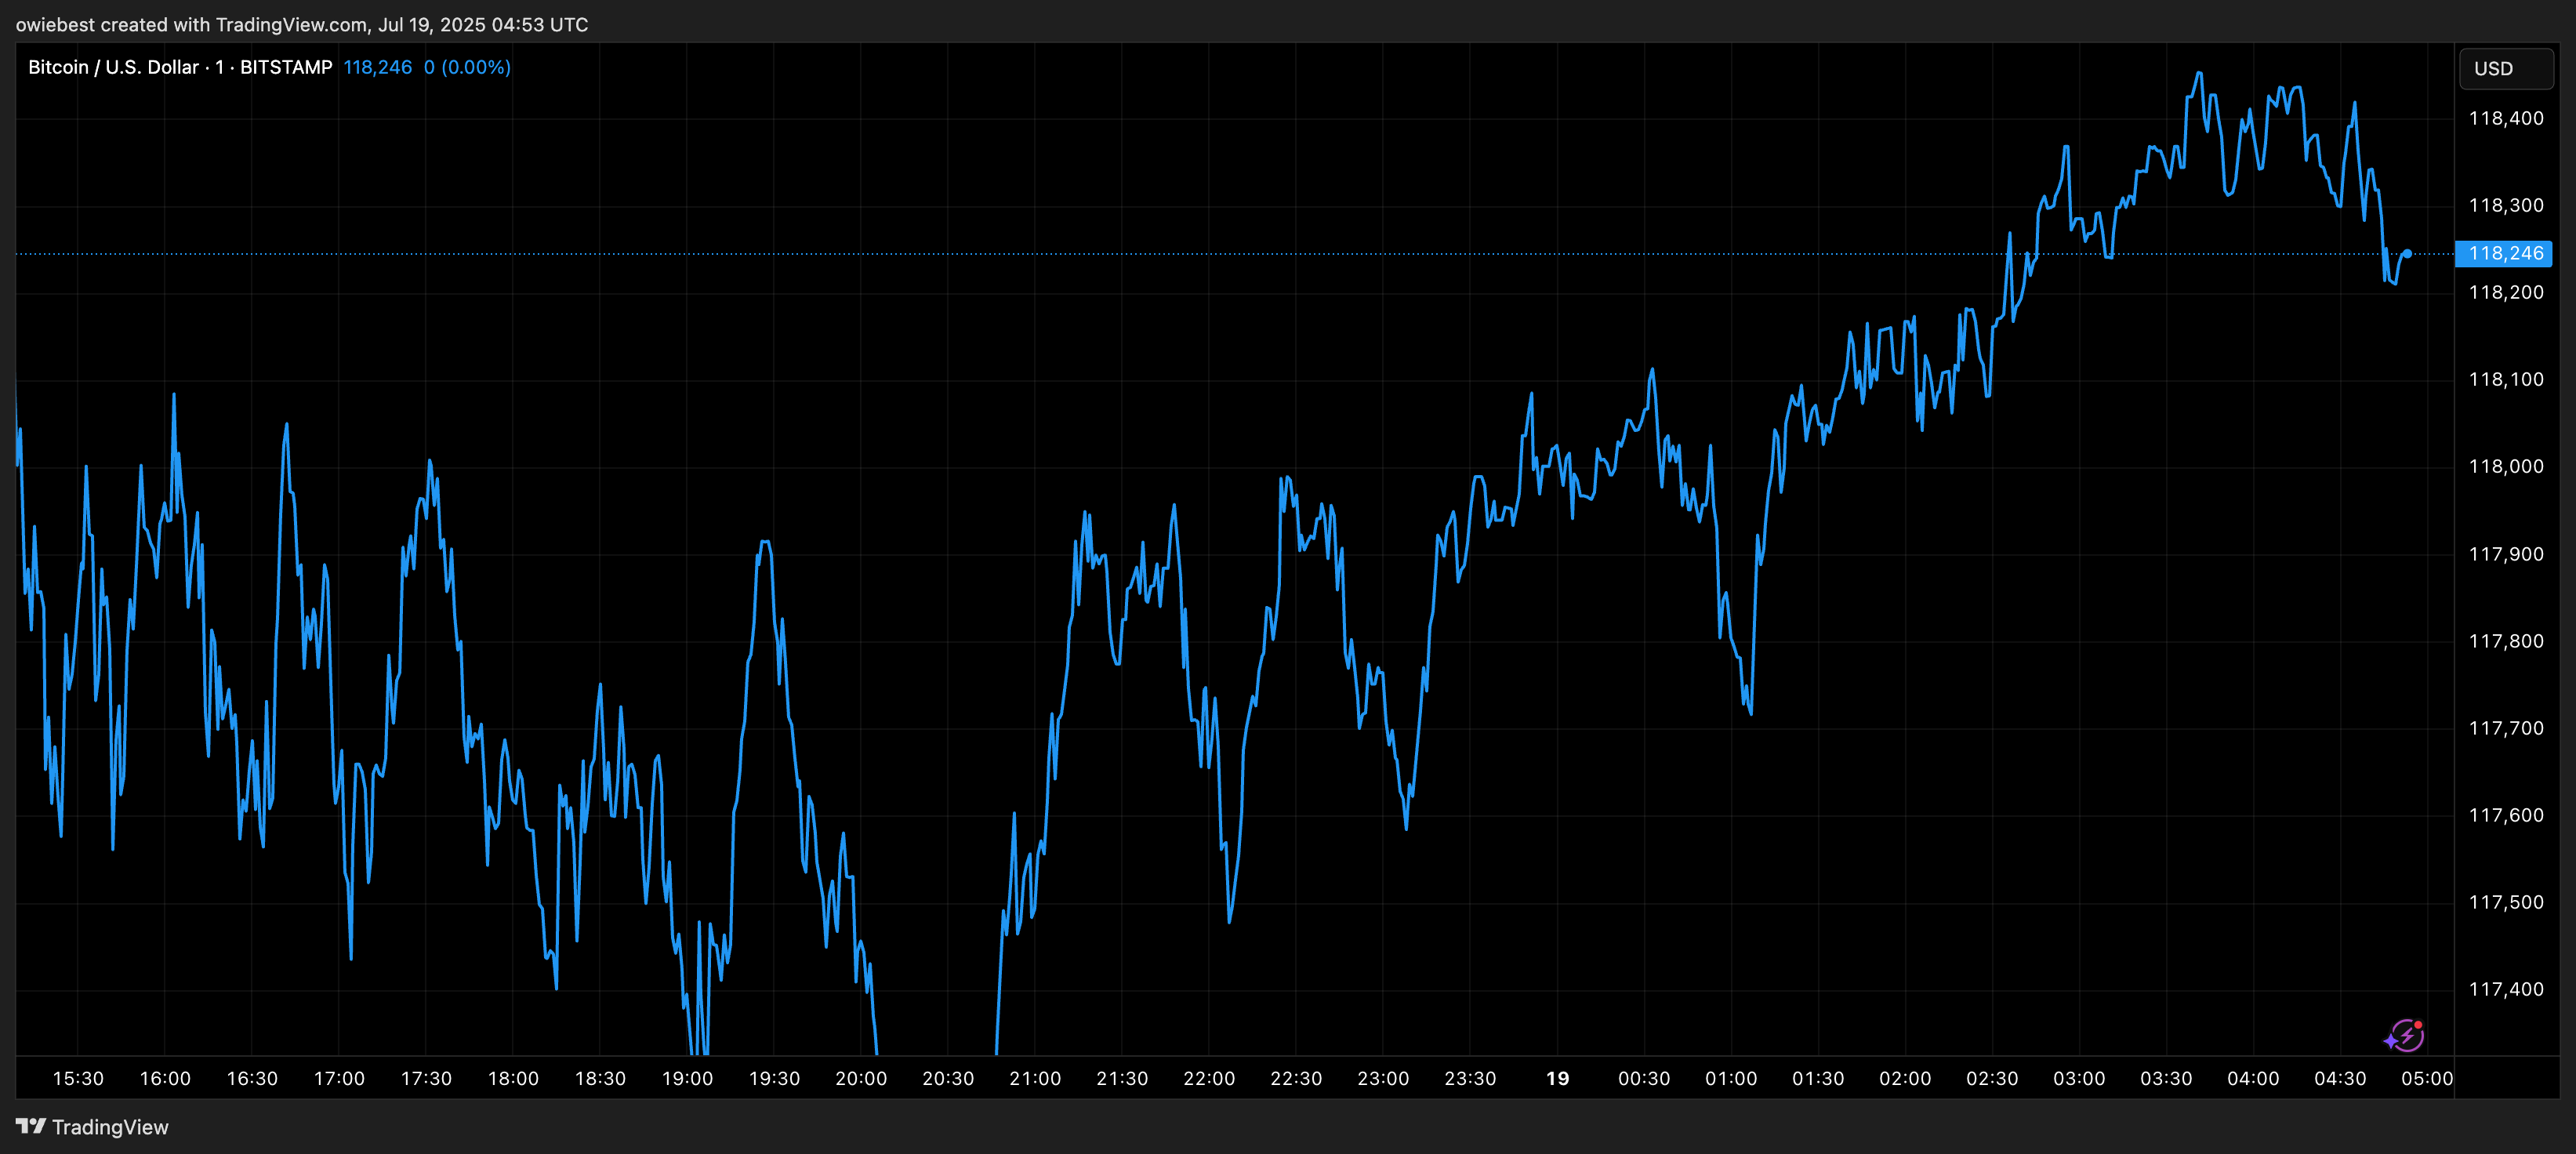The image size is (2576, 1154).
Task: Click the 117,800 price axis label
Action: [2506, 641]
